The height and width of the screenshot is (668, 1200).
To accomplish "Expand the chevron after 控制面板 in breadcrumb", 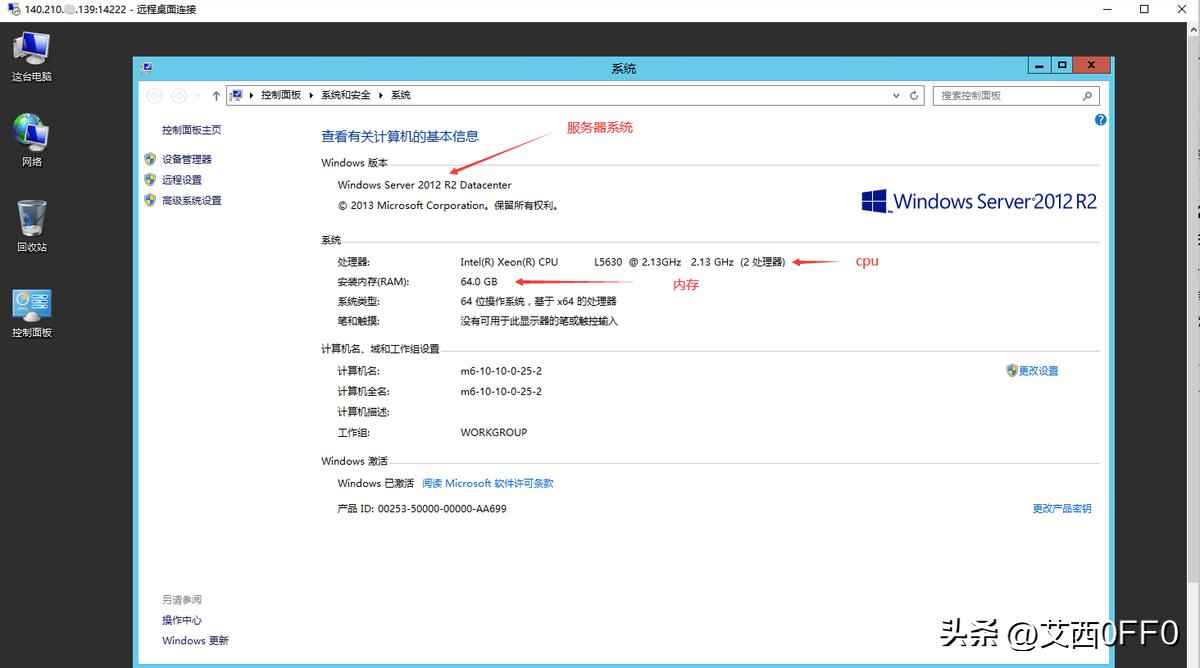I will coord(310,95).
